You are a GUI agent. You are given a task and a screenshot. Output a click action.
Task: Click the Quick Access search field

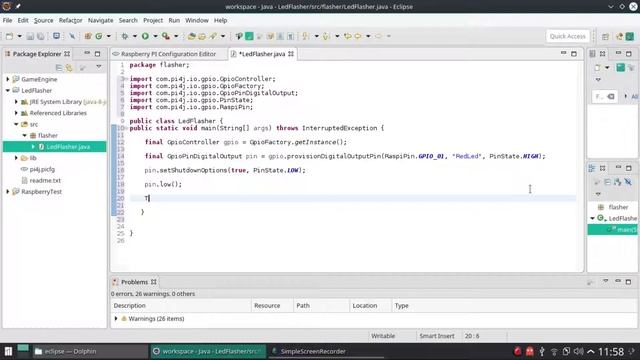(x=567, y=36)
